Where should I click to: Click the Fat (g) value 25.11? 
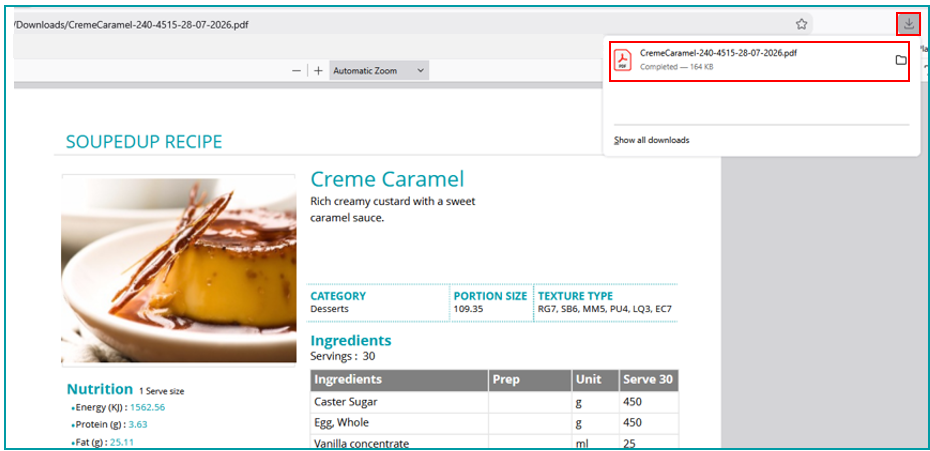[122, 442]
